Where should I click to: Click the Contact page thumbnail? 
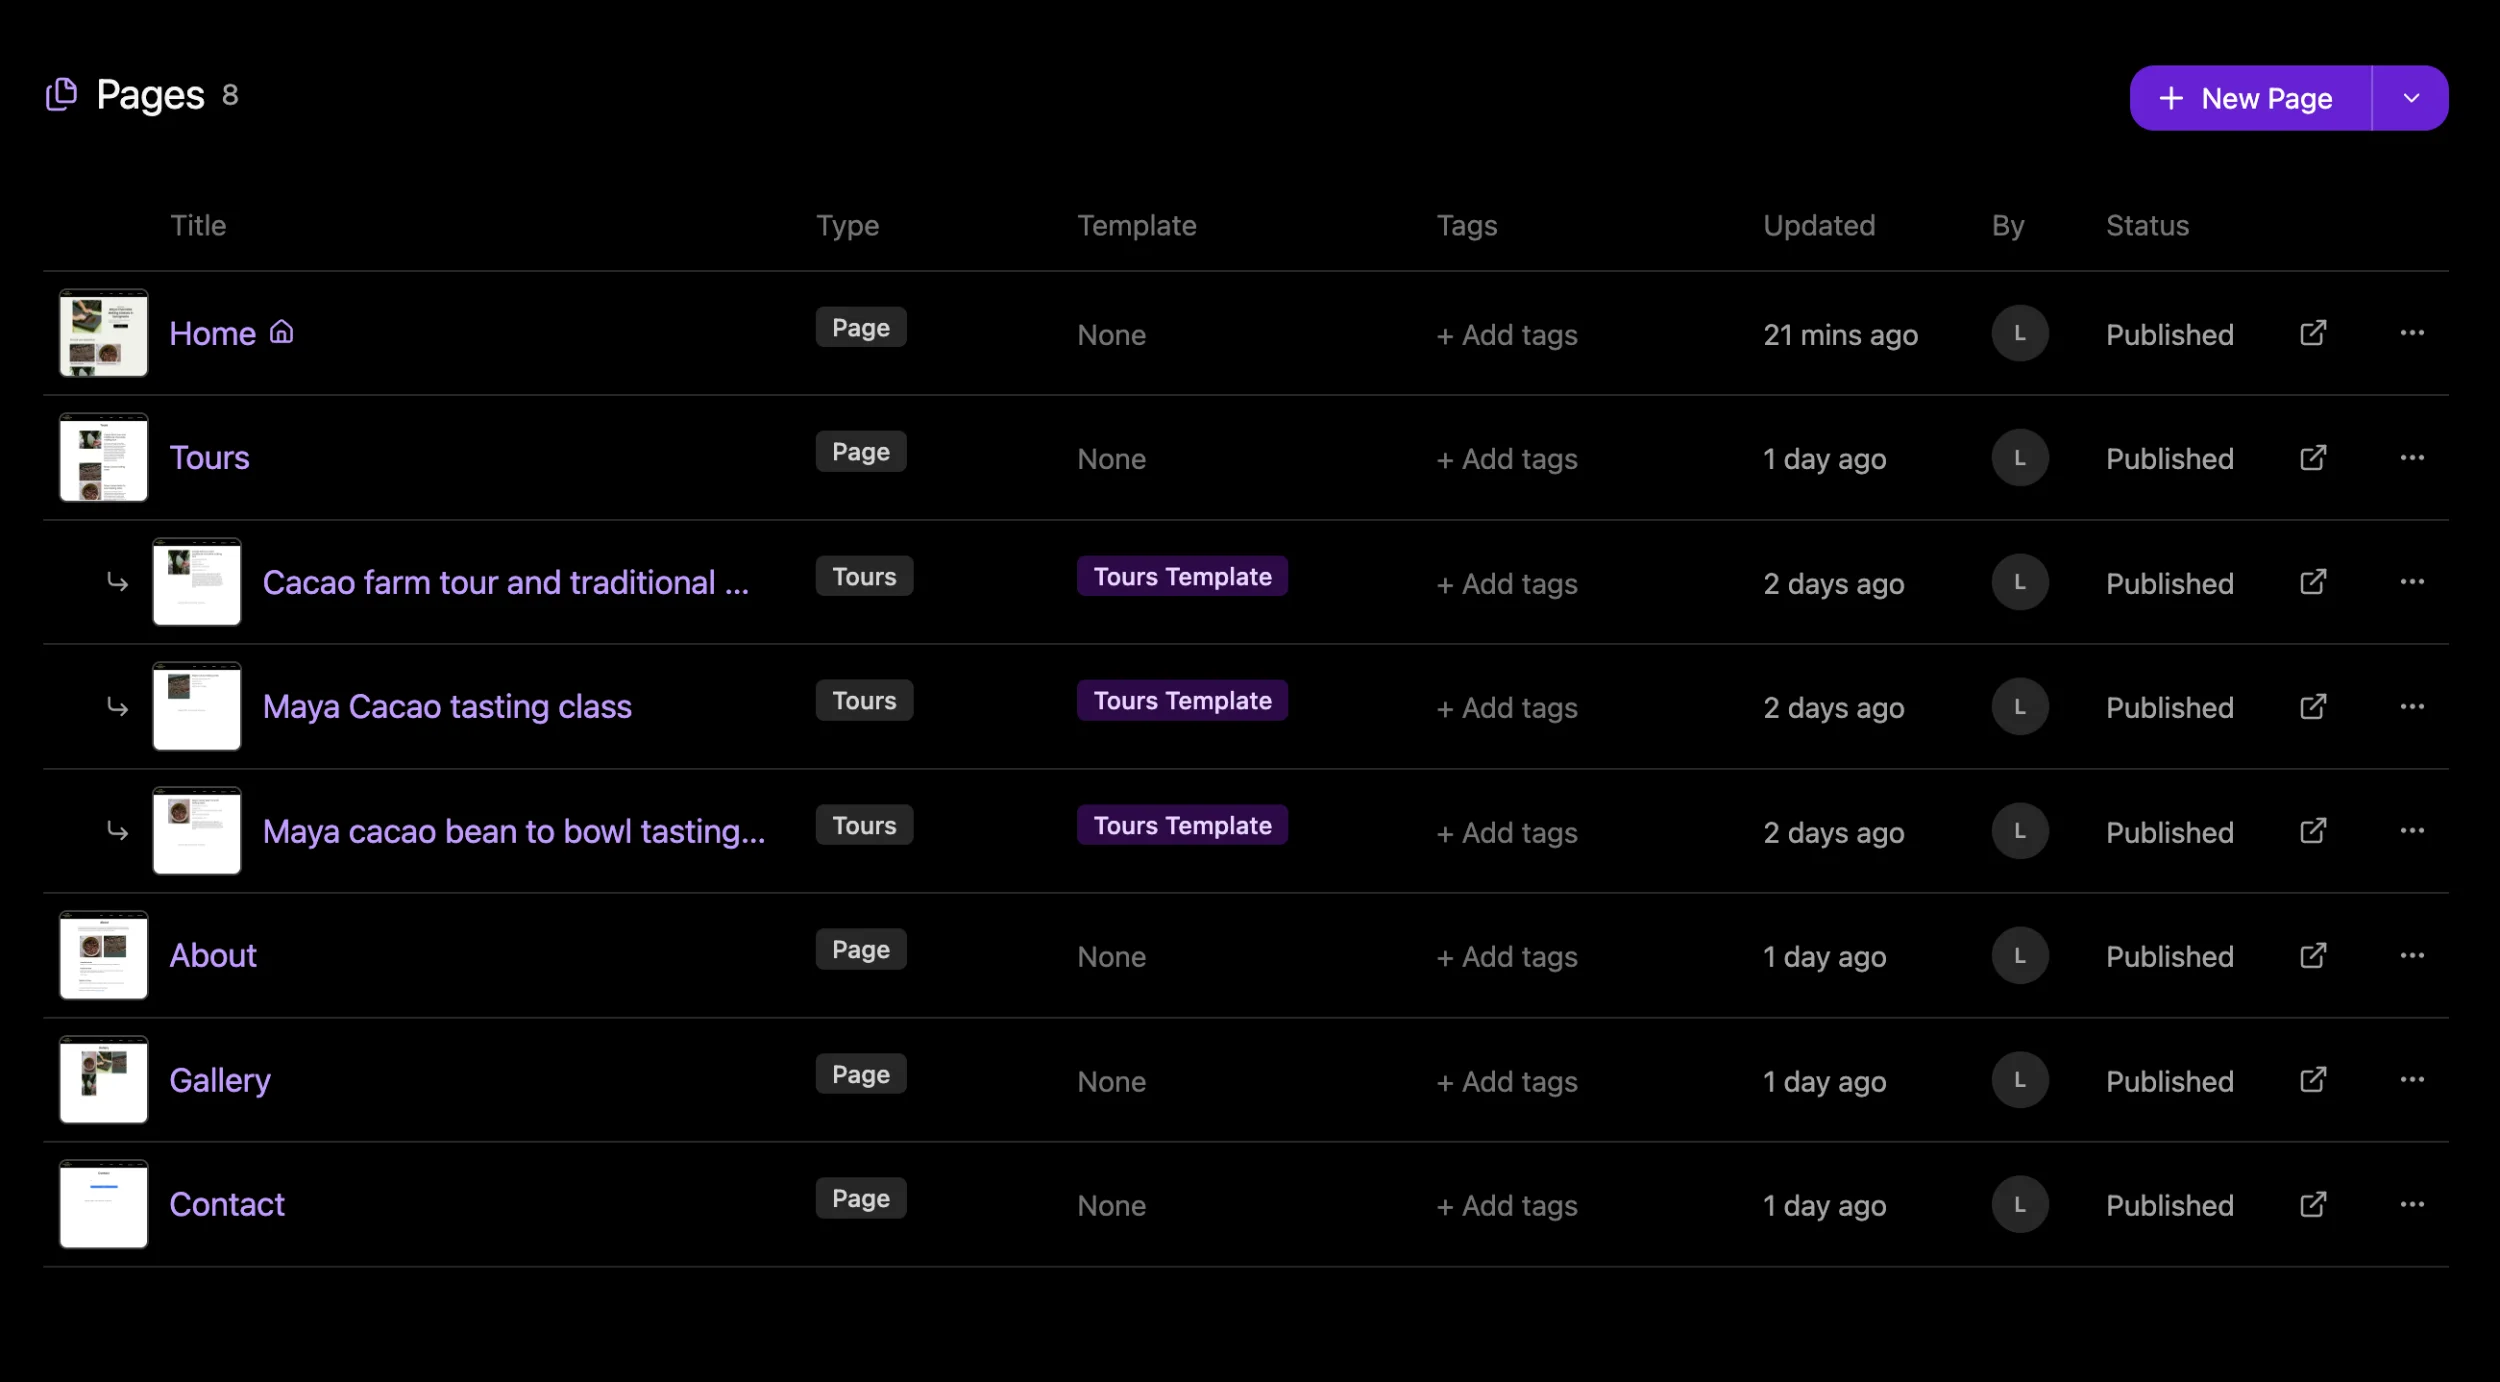click(x=104, y=1204)
